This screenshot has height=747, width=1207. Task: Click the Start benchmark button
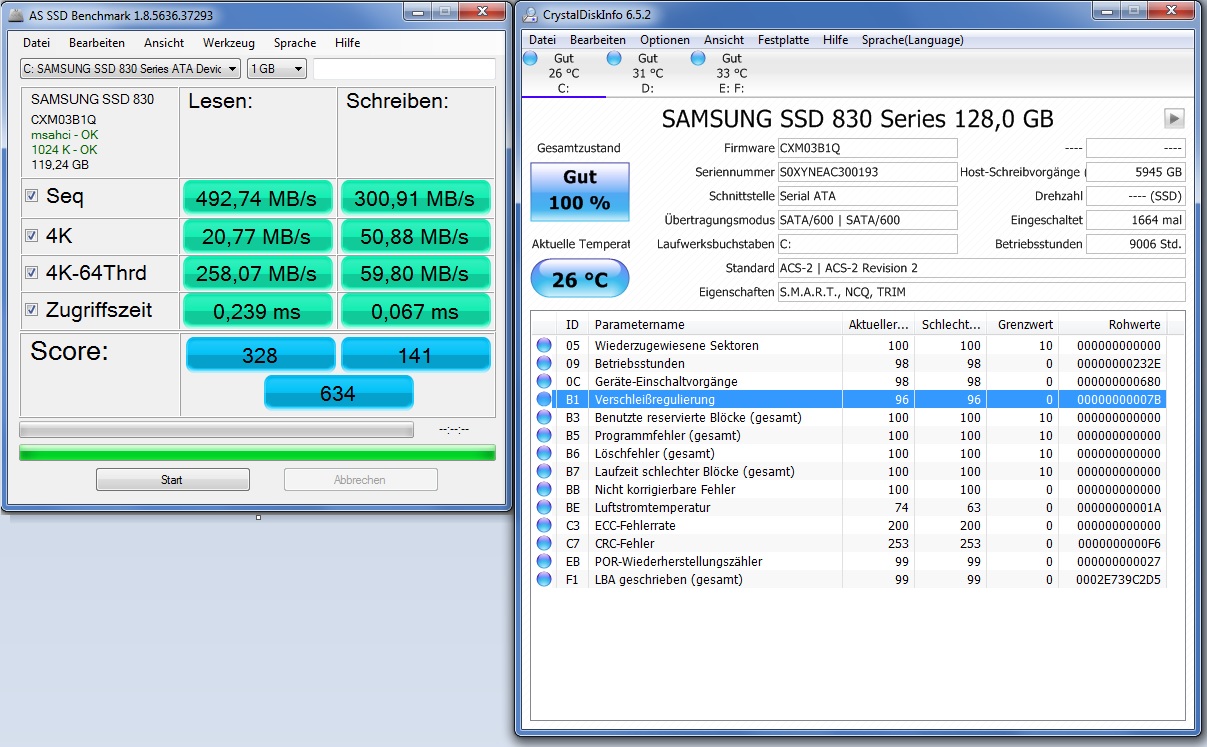point(172,480)
